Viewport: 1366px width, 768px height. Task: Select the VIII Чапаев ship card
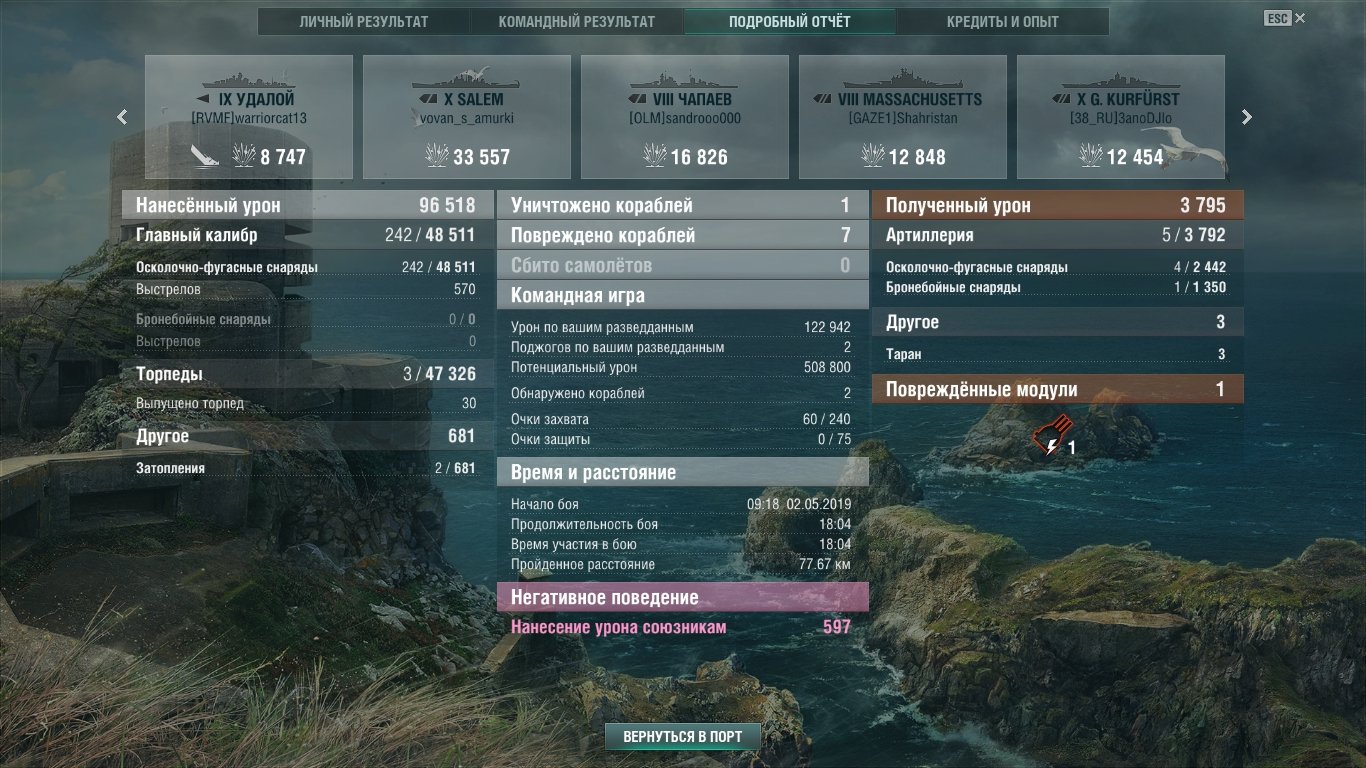coord(685,117)
